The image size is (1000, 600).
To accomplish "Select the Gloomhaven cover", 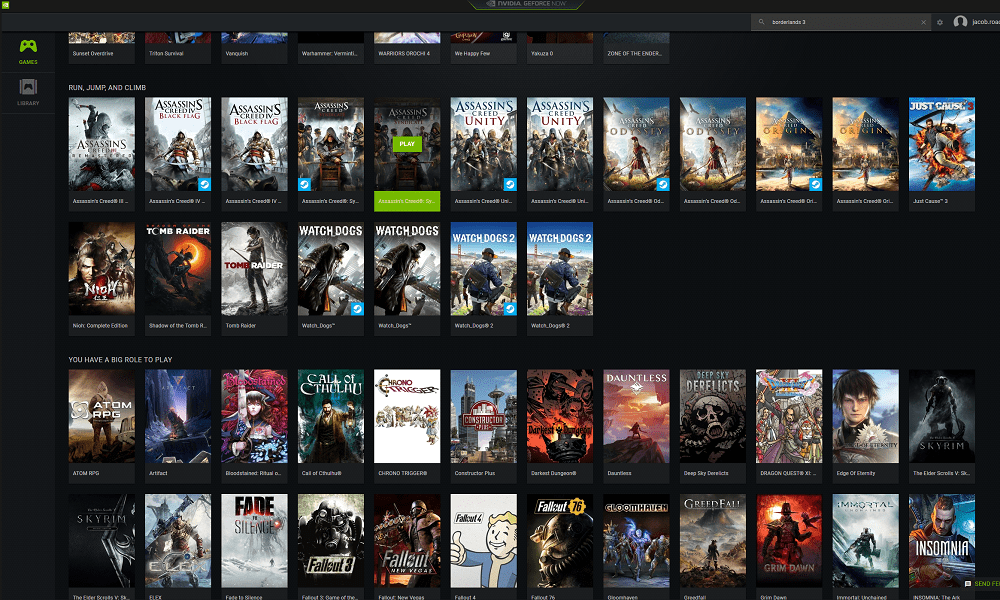I will click(x=636, y=541).
